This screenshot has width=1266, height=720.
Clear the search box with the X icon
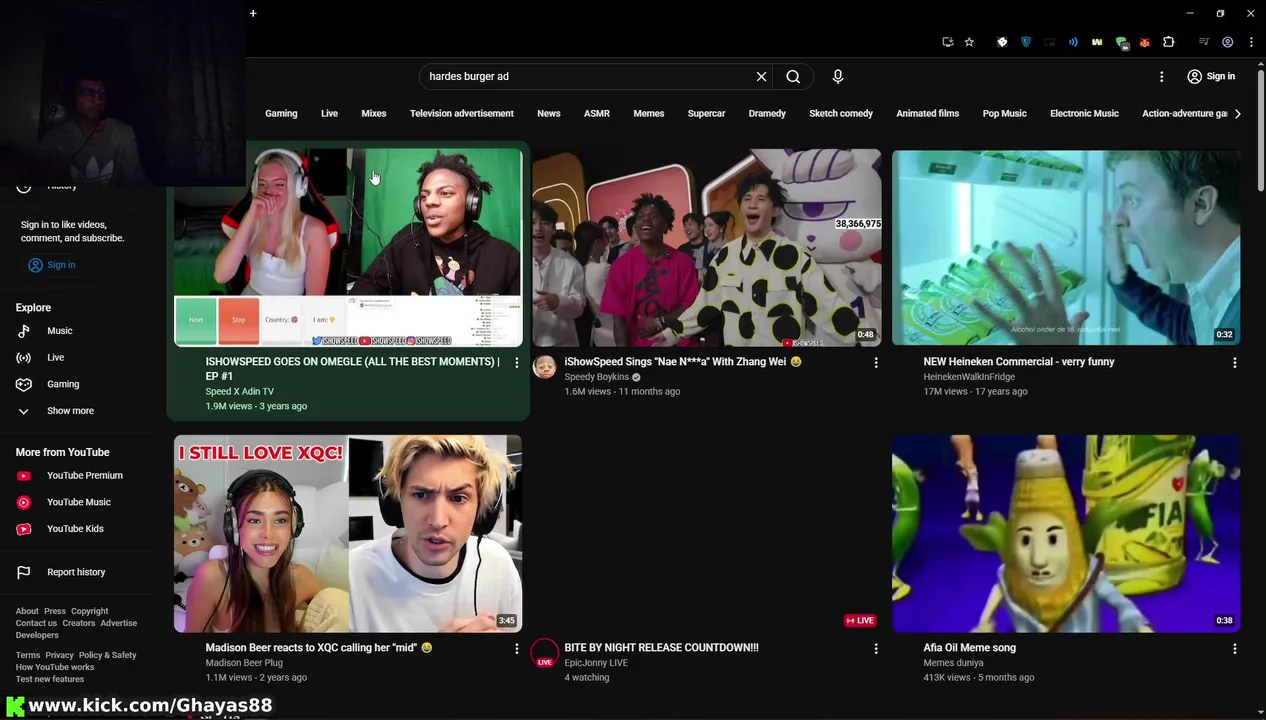coord(761,76)
